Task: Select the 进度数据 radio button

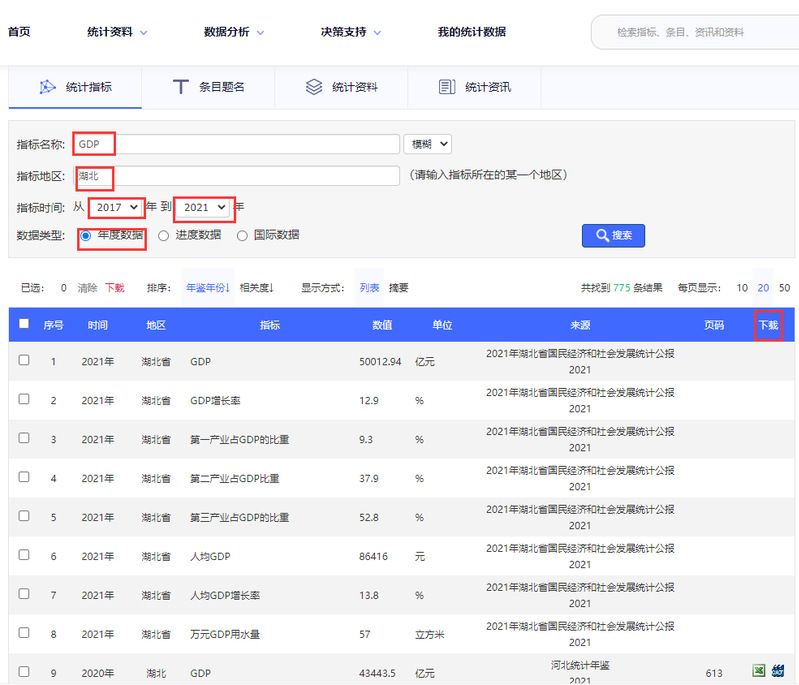Action: click(x=164, y=235)
